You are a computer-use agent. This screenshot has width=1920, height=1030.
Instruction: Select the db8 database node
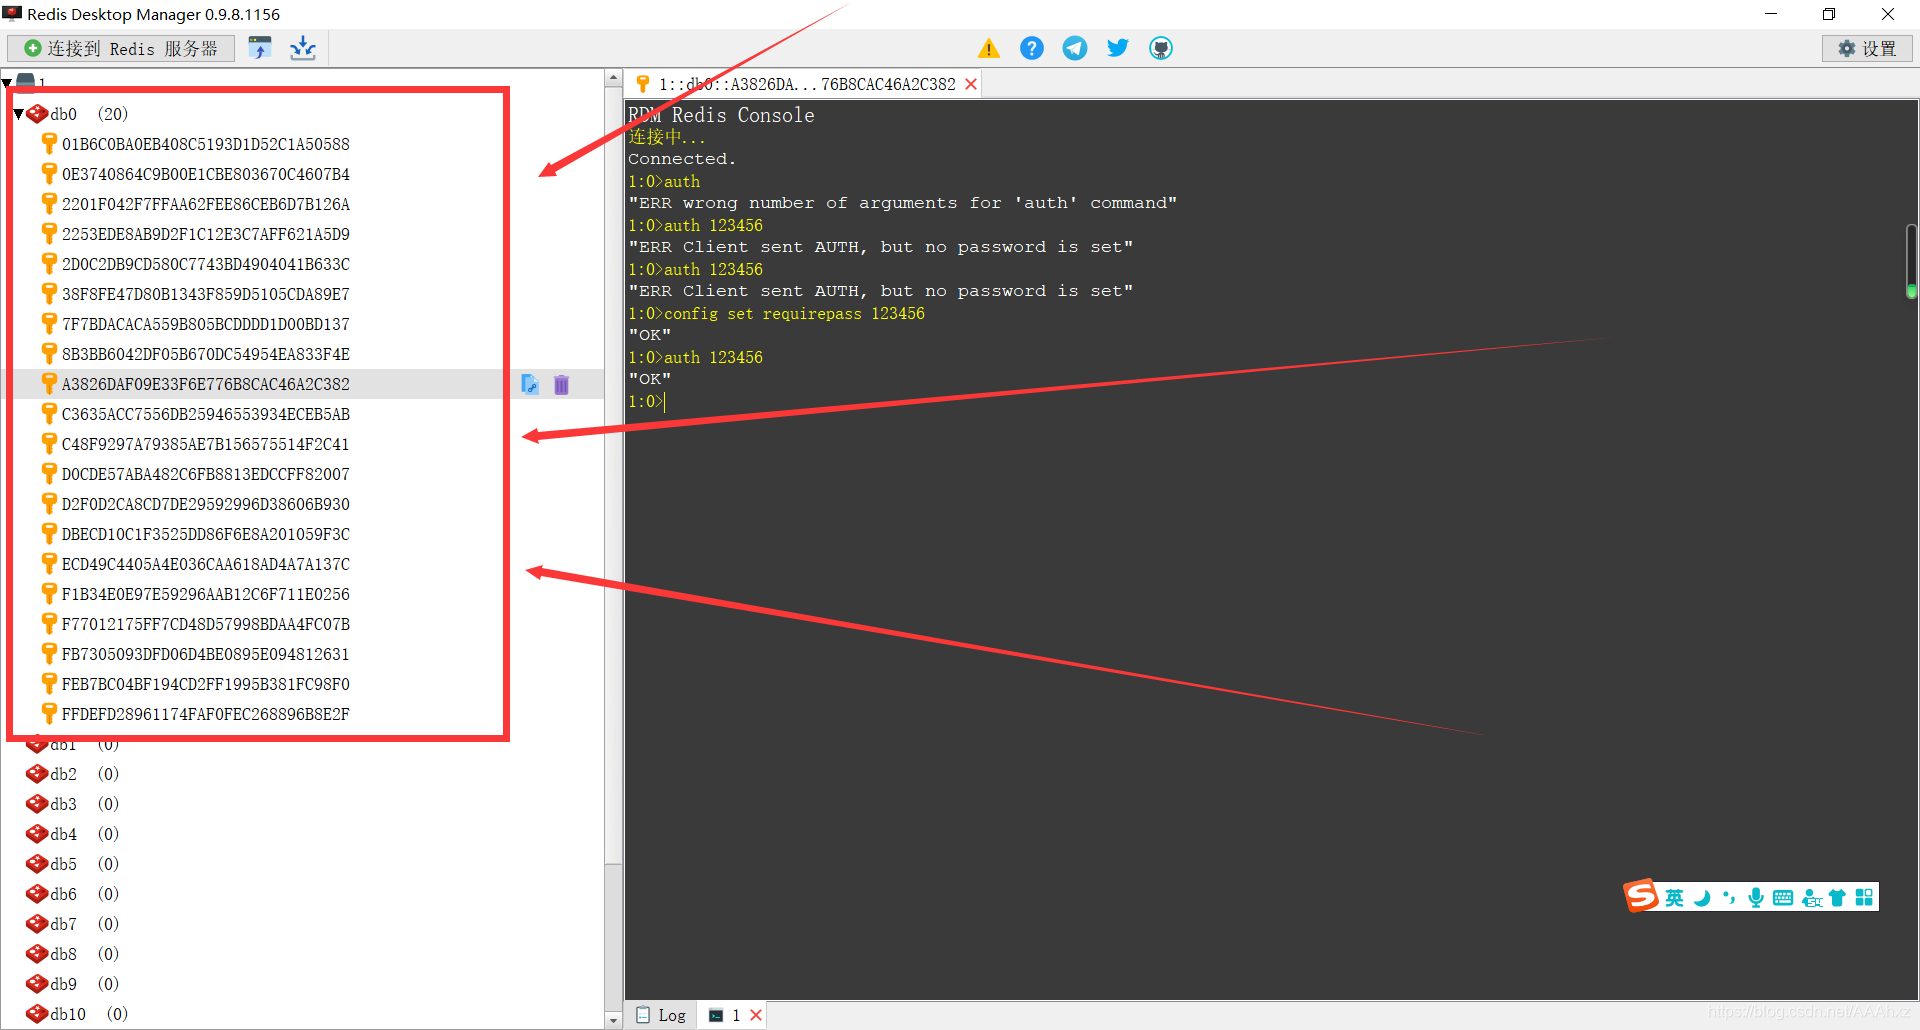coord(72,954)
